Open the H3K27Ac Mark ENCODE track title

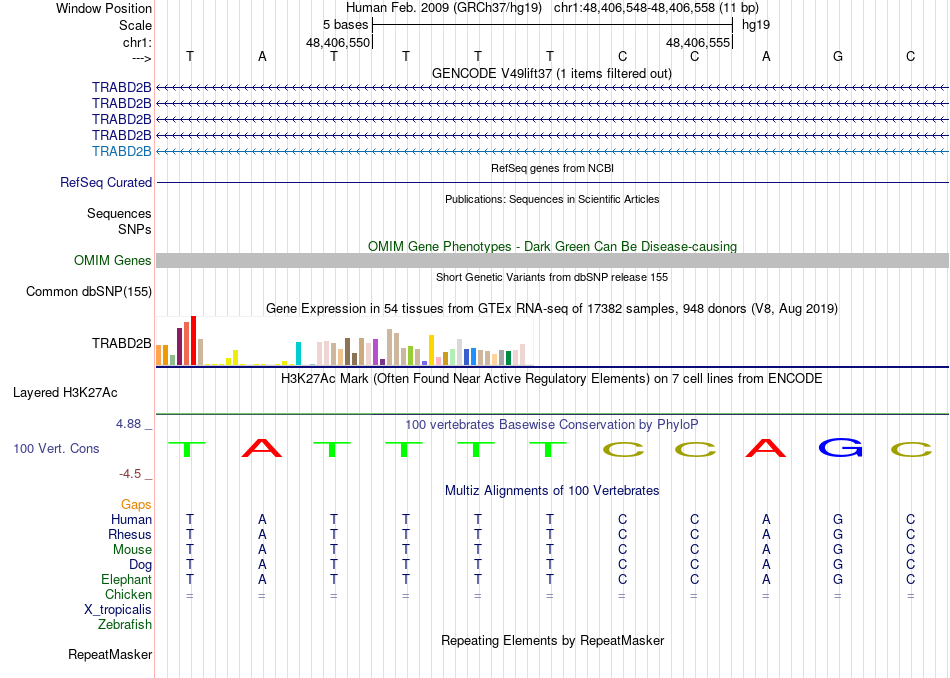pos(551,379)
